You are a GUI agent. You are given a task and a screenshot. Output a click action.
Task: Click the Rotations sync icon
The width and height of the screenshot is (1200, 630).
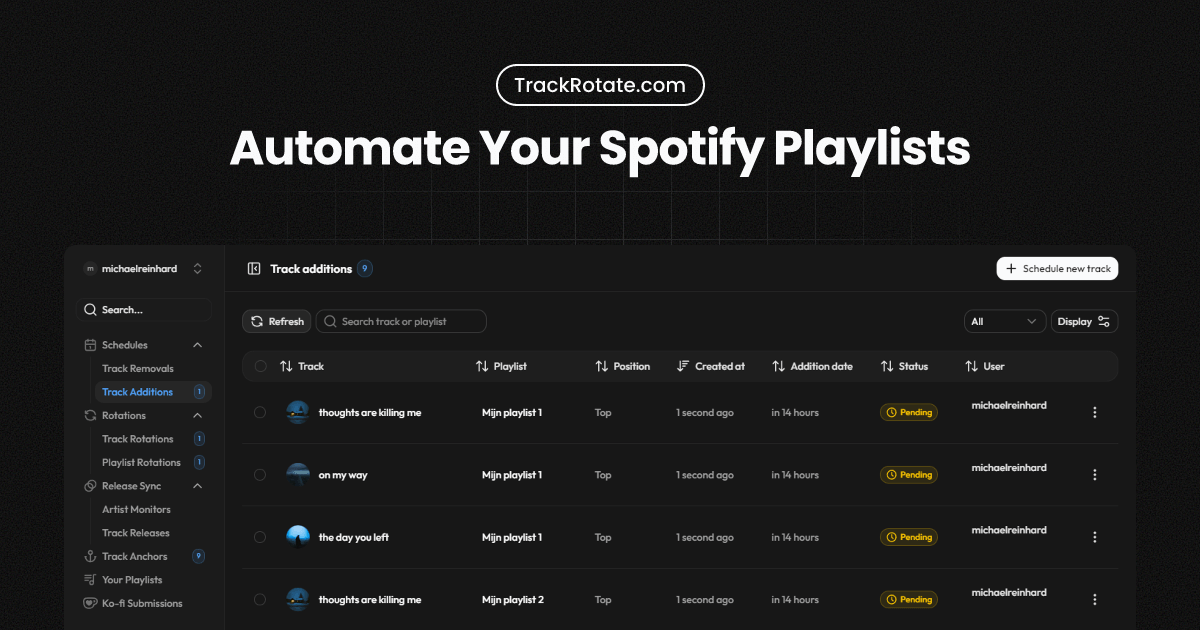(91, 415)
